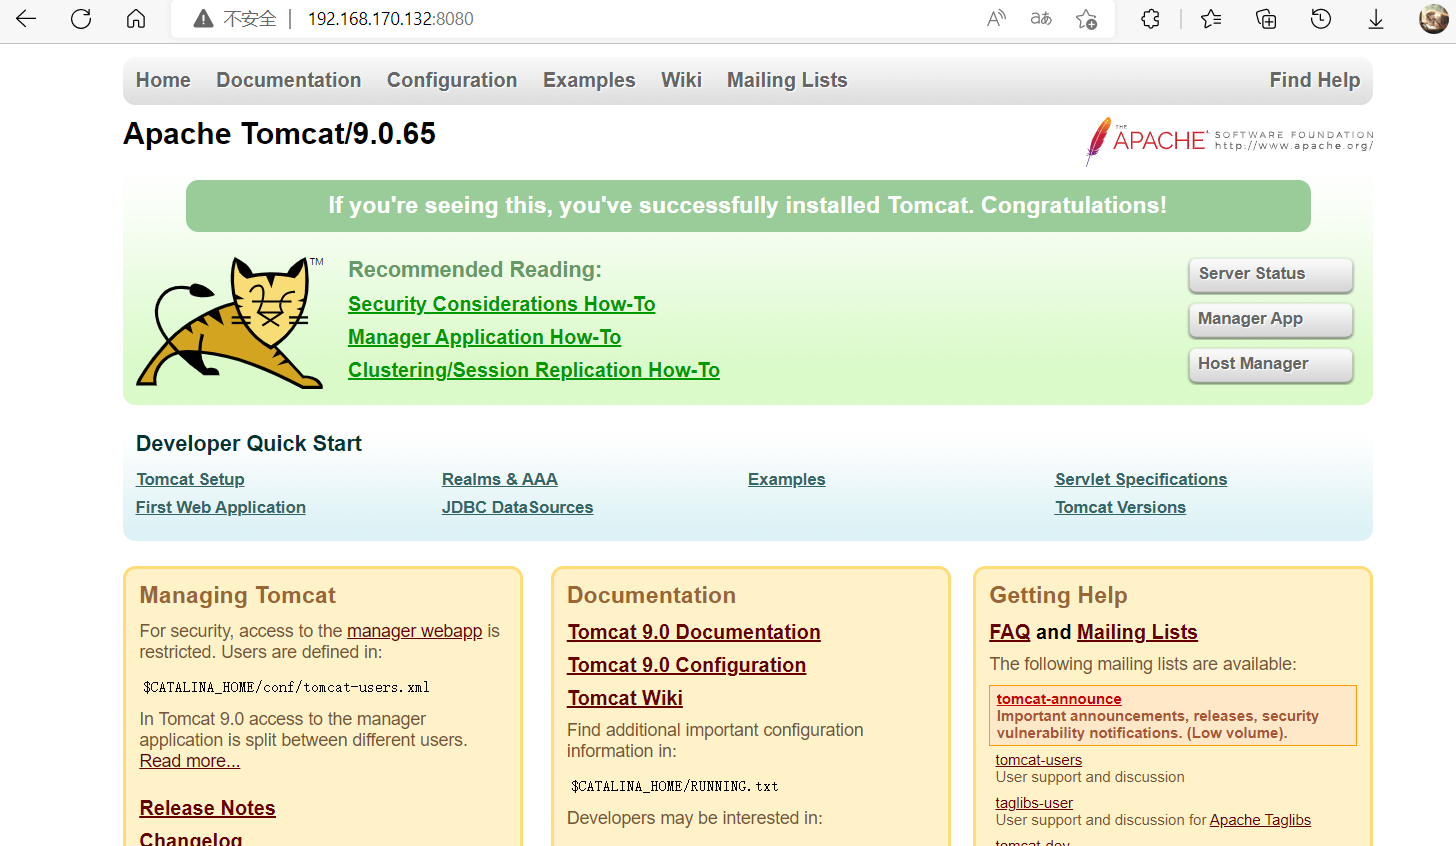Open the collections icon
The height and width of the screenshot is (846, 1456).
tap(1266, 18)
